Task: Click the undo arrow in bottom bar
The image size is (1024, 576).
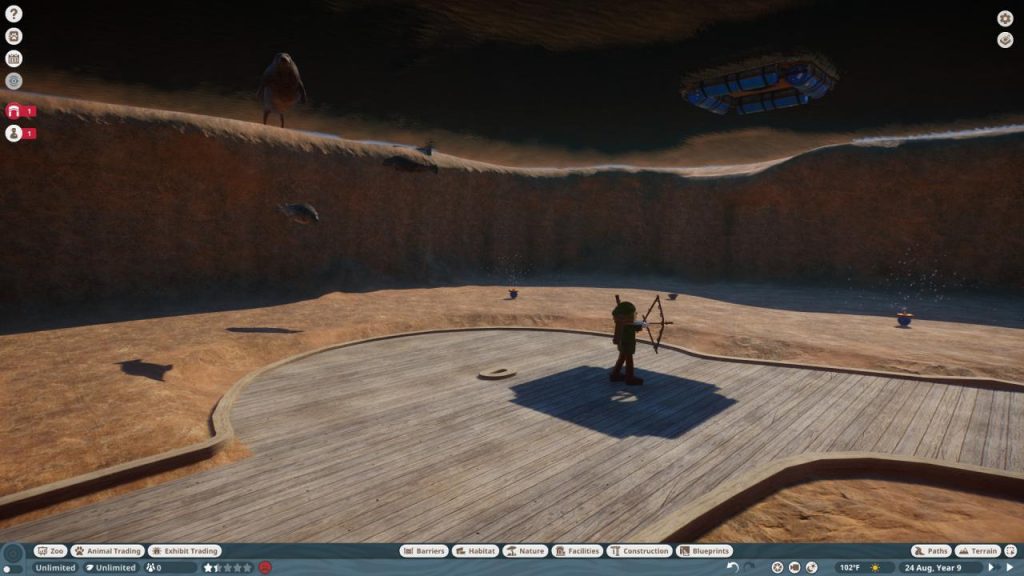Action: pos(733,568)
